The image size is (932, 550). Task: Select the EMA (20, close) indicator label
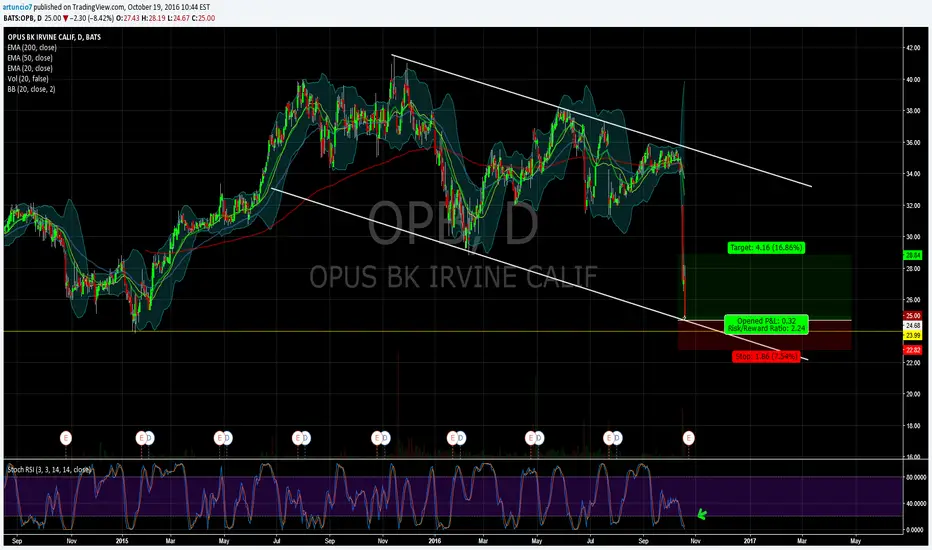[x=30, y=68]
